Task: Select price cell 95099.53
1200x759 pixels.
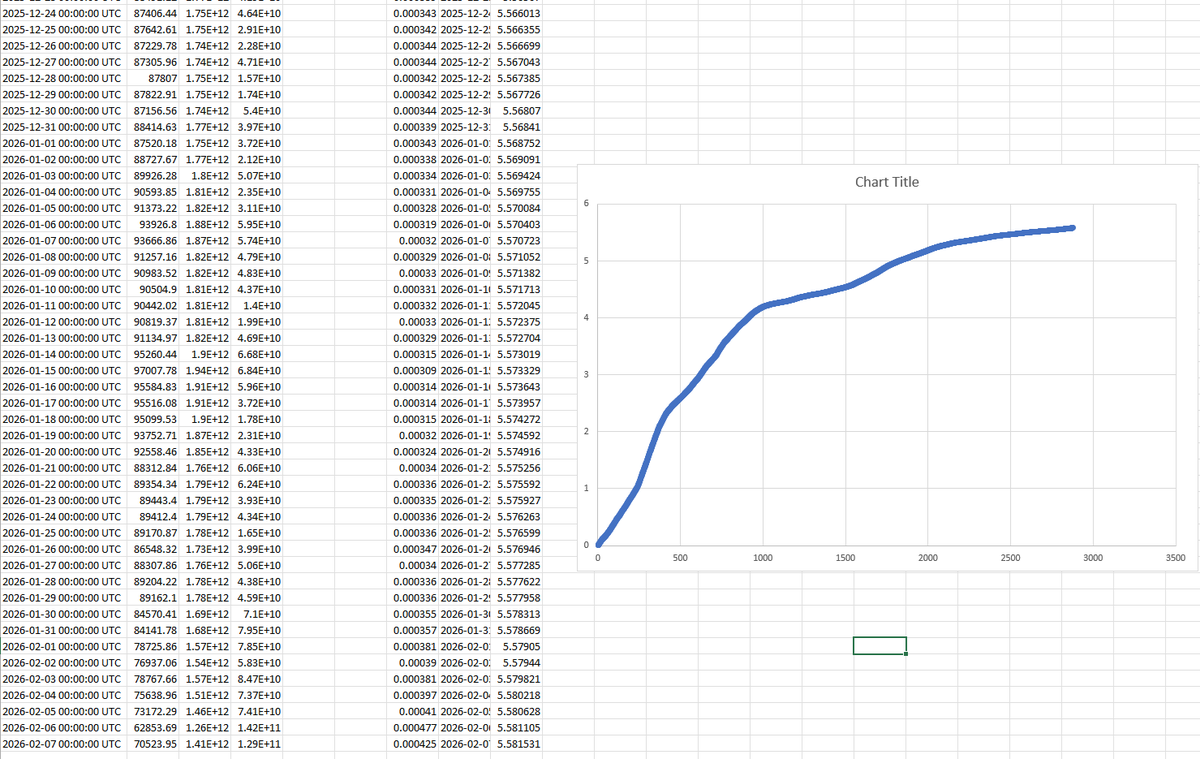Action: click(x=155, y=418)
